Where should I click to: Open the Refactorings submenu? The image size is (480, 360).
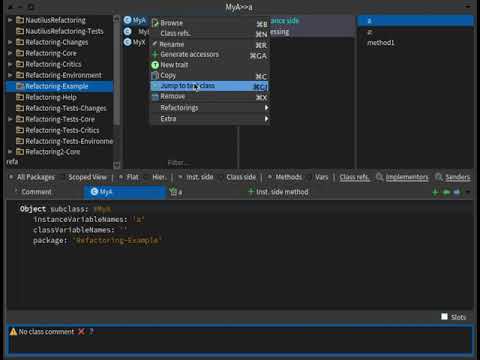click(210, 108)
